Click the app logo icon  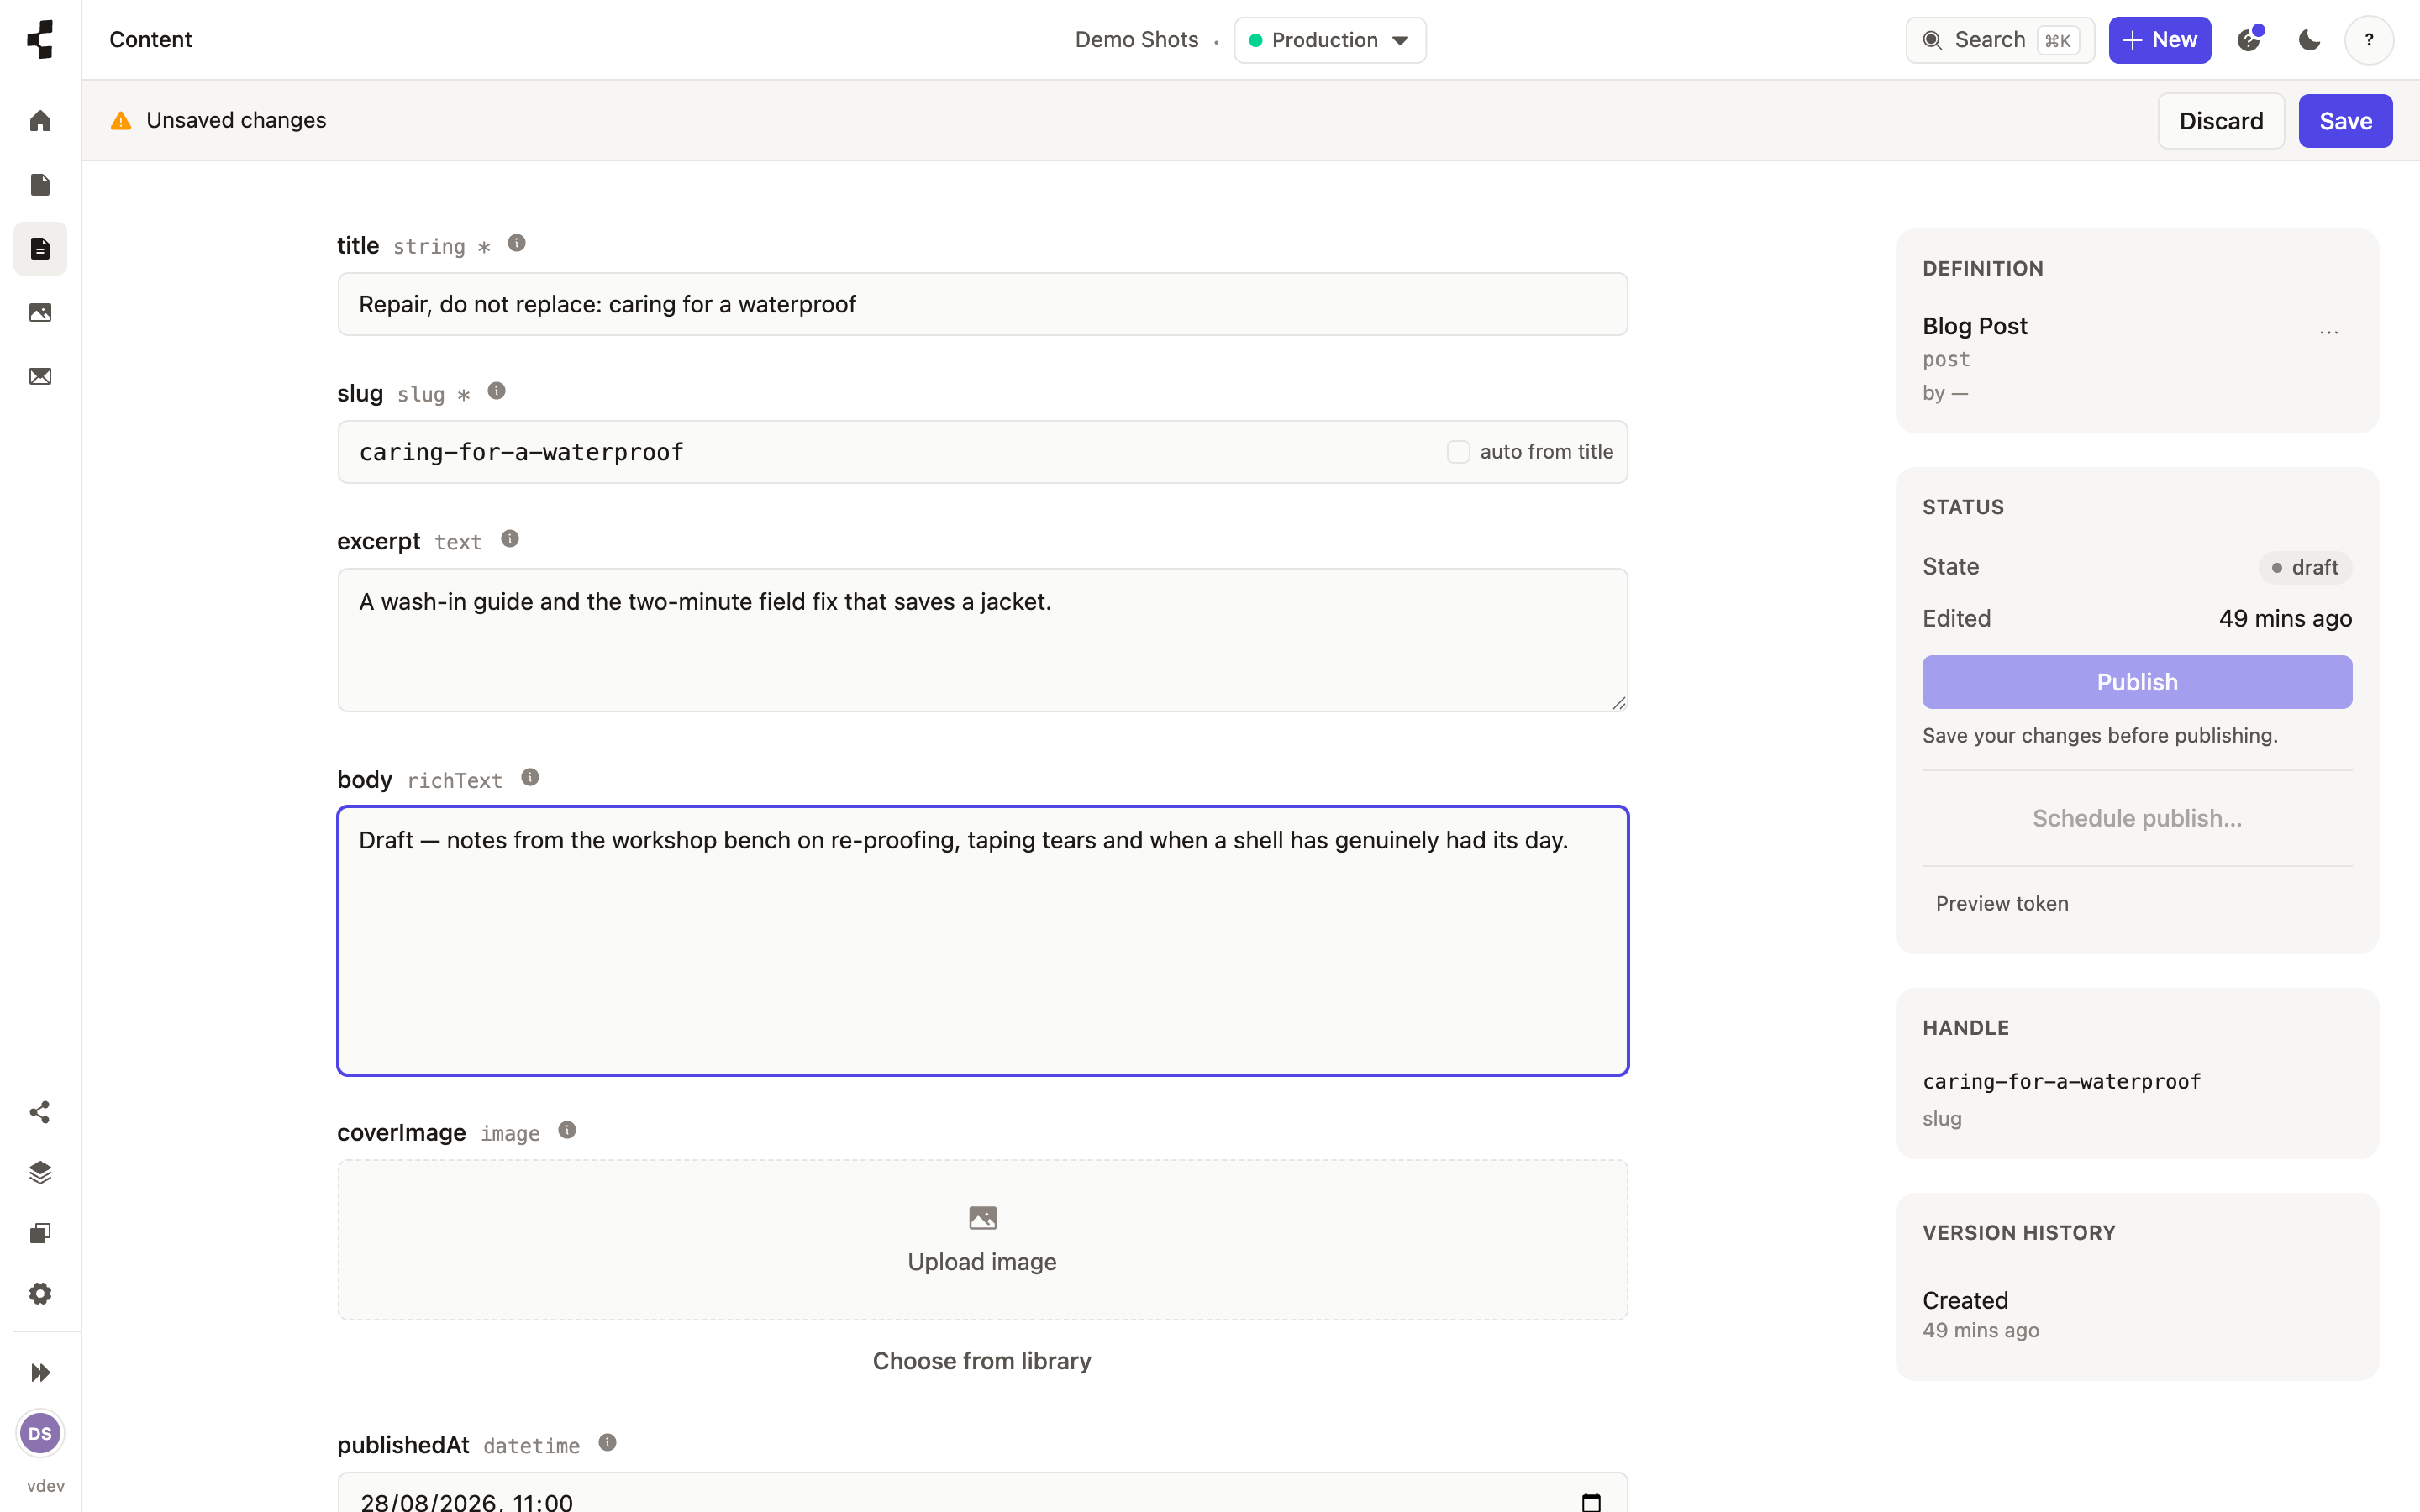[40, 40]
